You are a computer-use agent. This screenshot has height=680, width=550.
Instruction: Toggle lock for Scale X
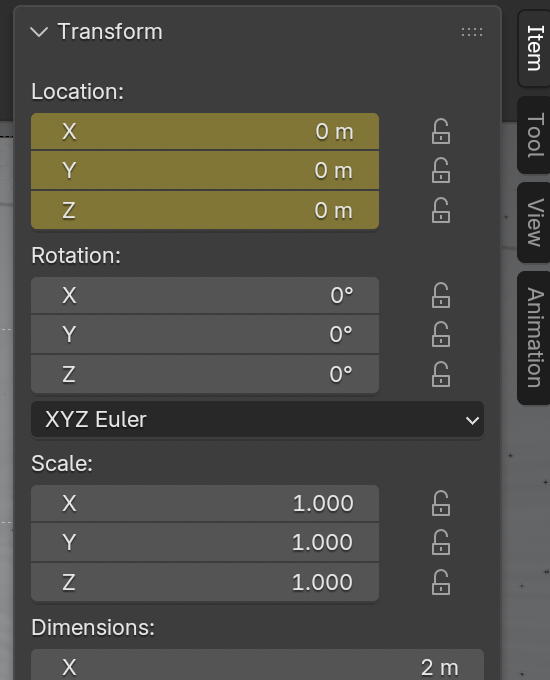(x=441, y=503)
